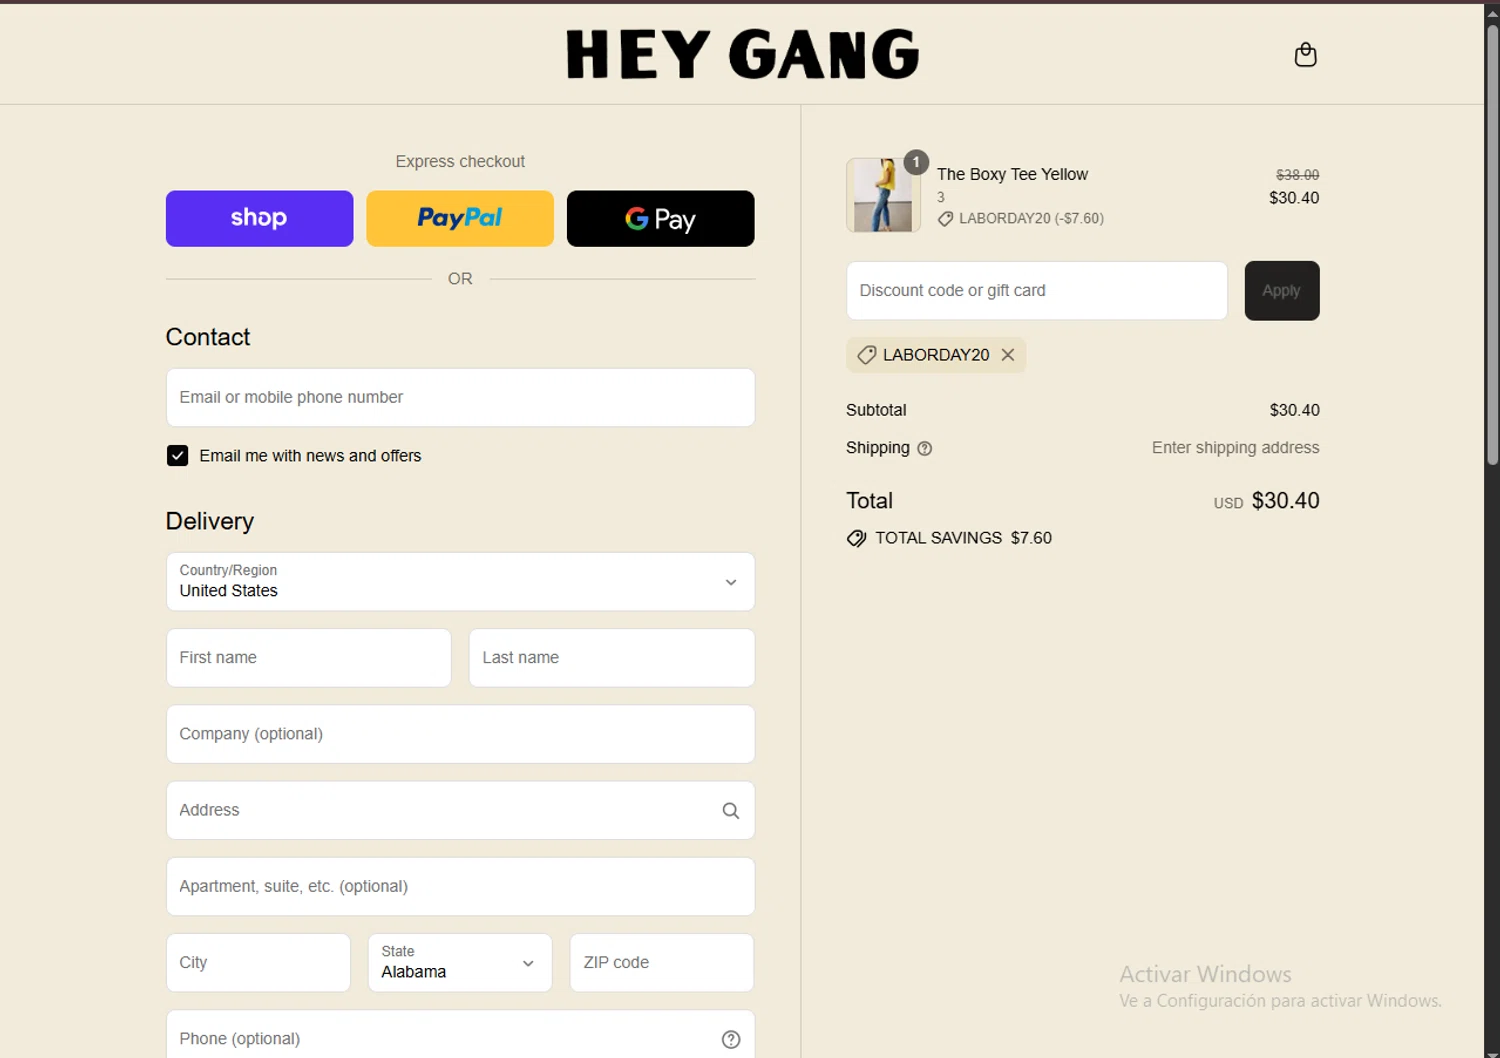Click the Enter shipping address text

(x=1235, y=448)
